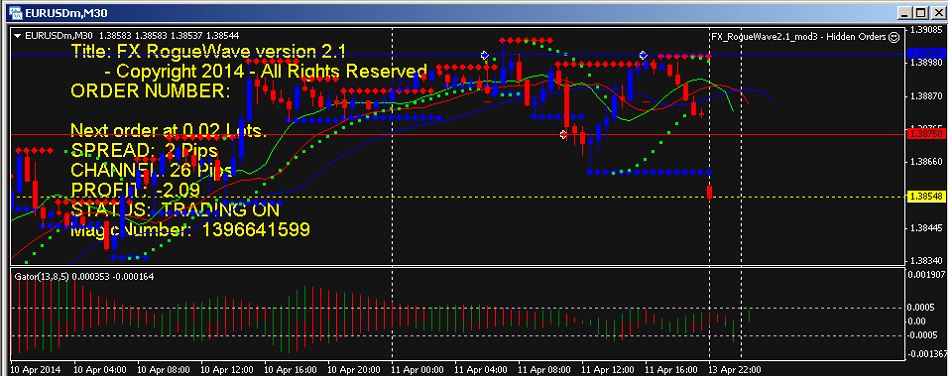Viewport: 948px width, 376px height.
Task: Click the Gator(13,8,5) indicator label
Action: pos(41,276)
